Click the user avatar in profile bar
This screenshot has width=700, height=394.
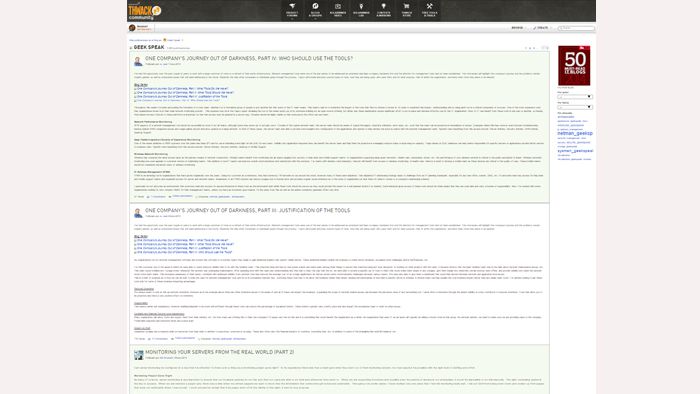tap(132, 28)
